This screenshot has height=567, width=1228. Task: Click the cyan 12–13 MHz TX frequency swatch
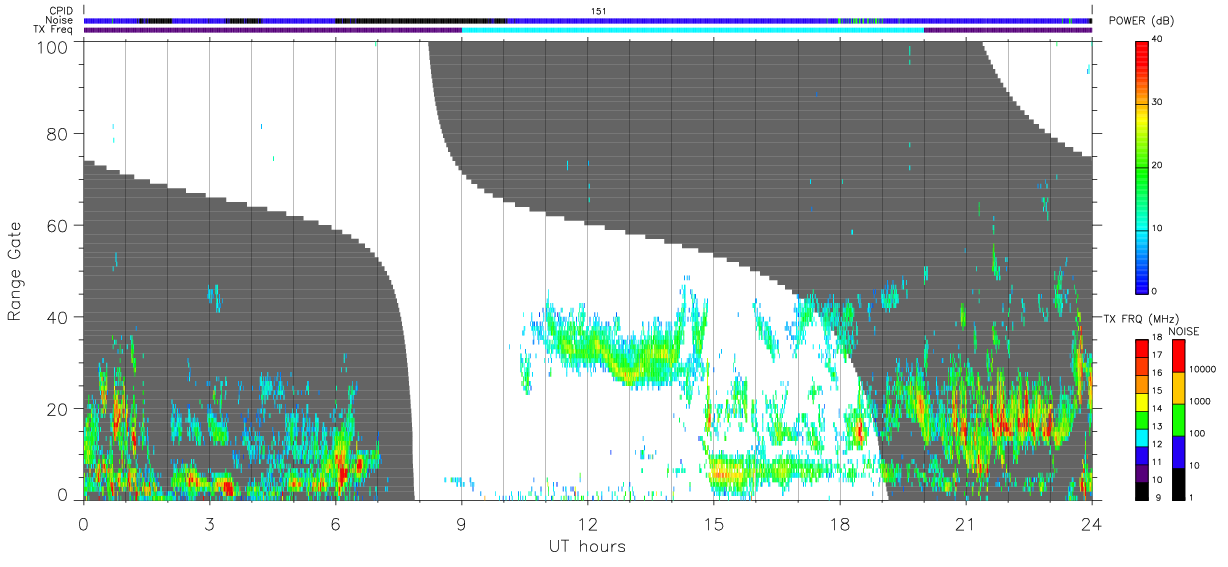tap(1140, 436)
